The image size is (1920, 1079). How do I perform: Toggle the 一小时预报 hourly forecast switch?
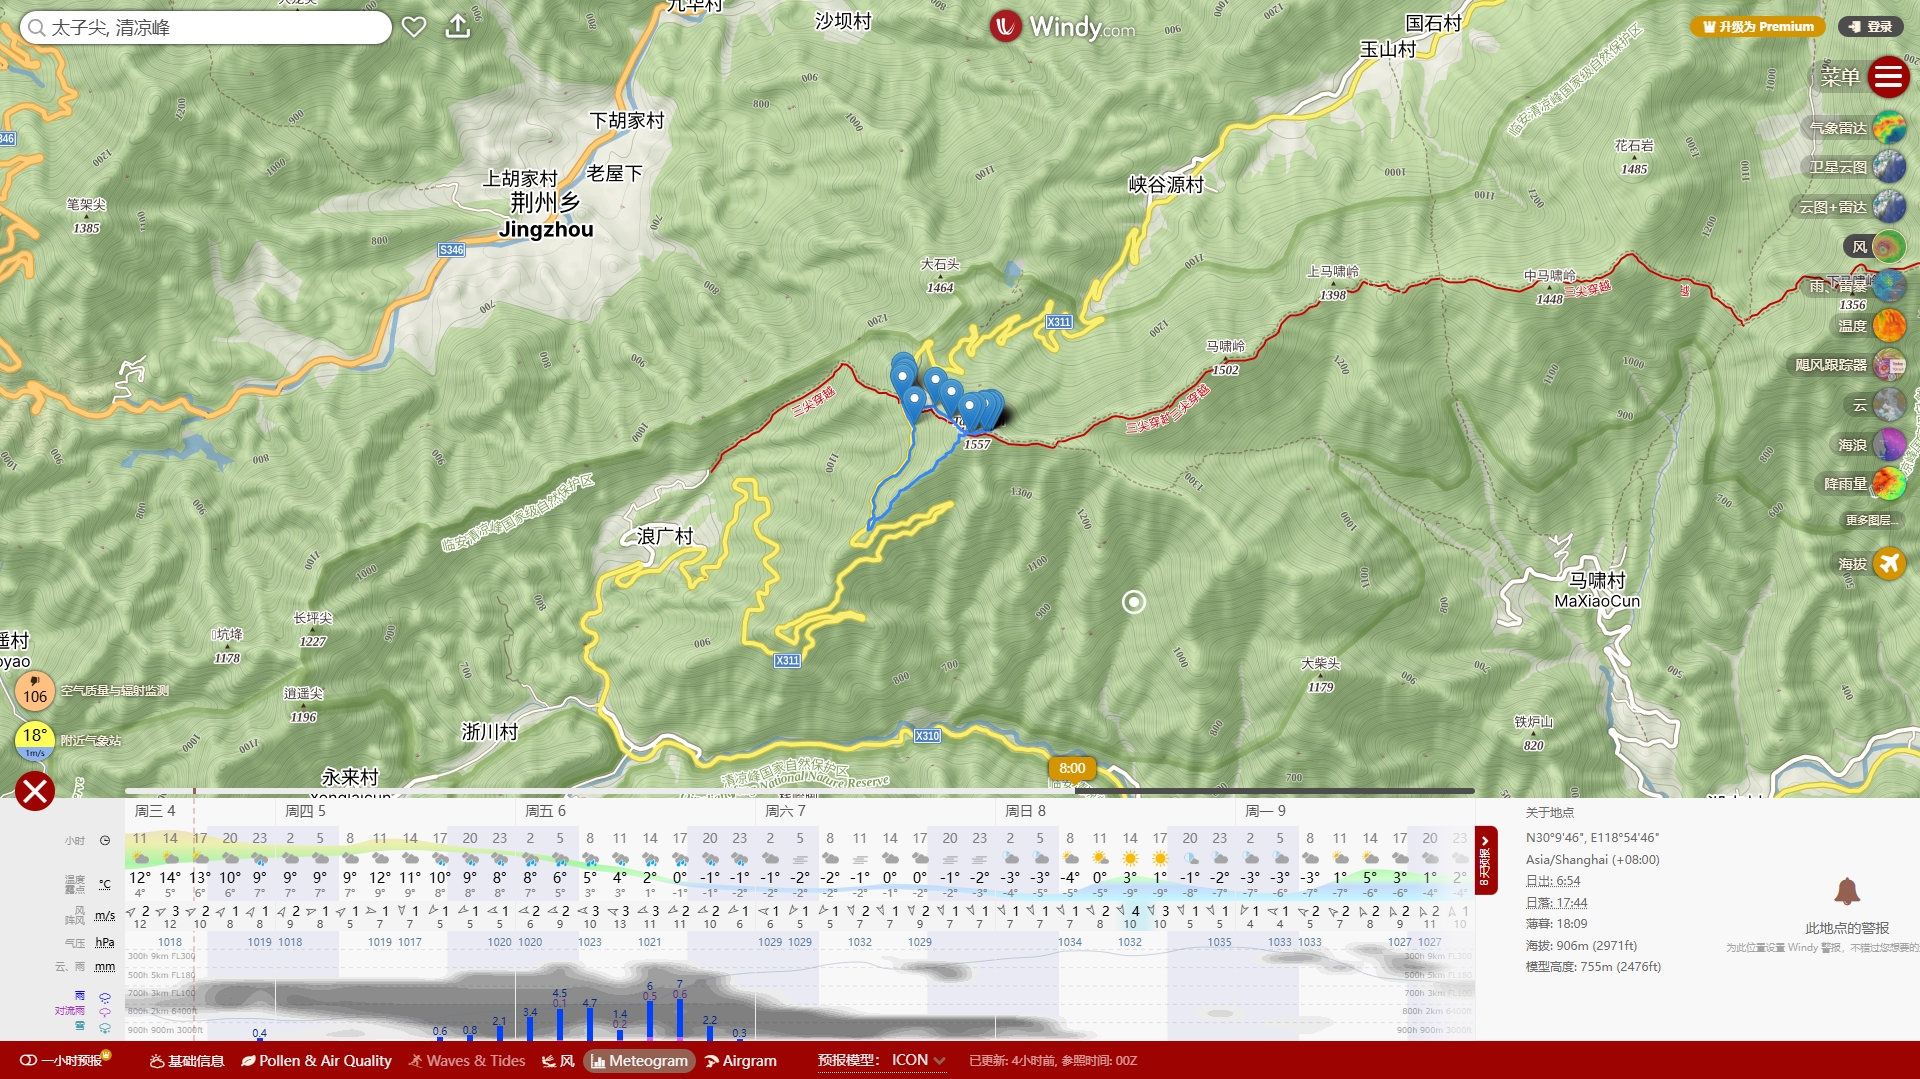pos(29,1061)
